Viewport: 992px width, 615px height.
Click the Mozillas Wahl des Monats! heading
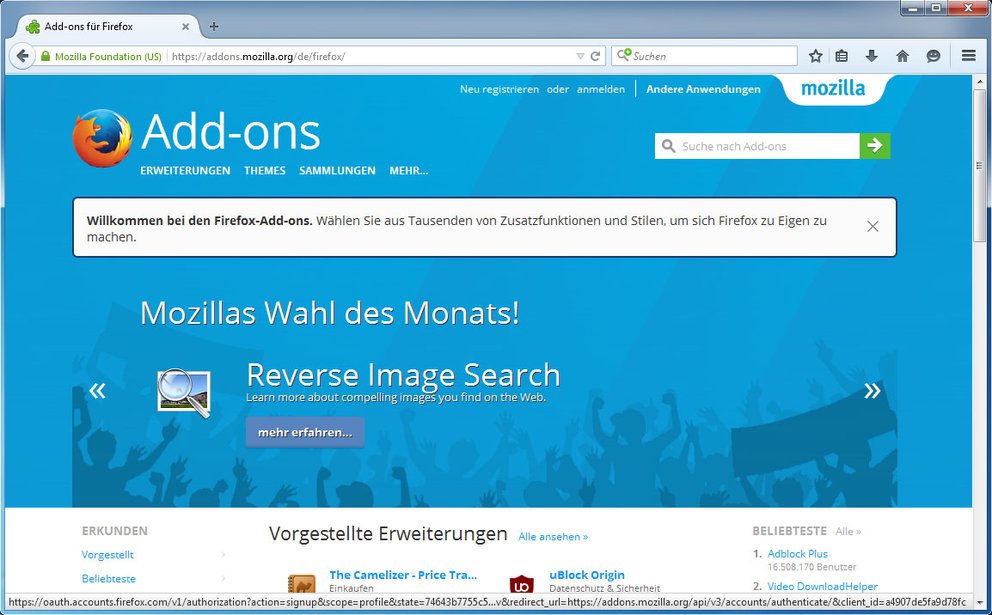330,313
